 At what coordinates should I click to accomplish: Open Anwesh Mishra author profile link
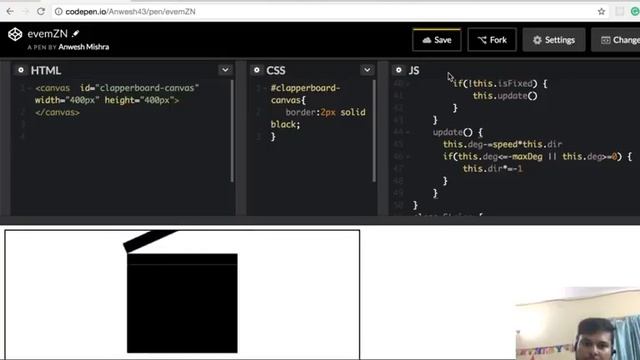pyautogui.click(x=84, y=47)
